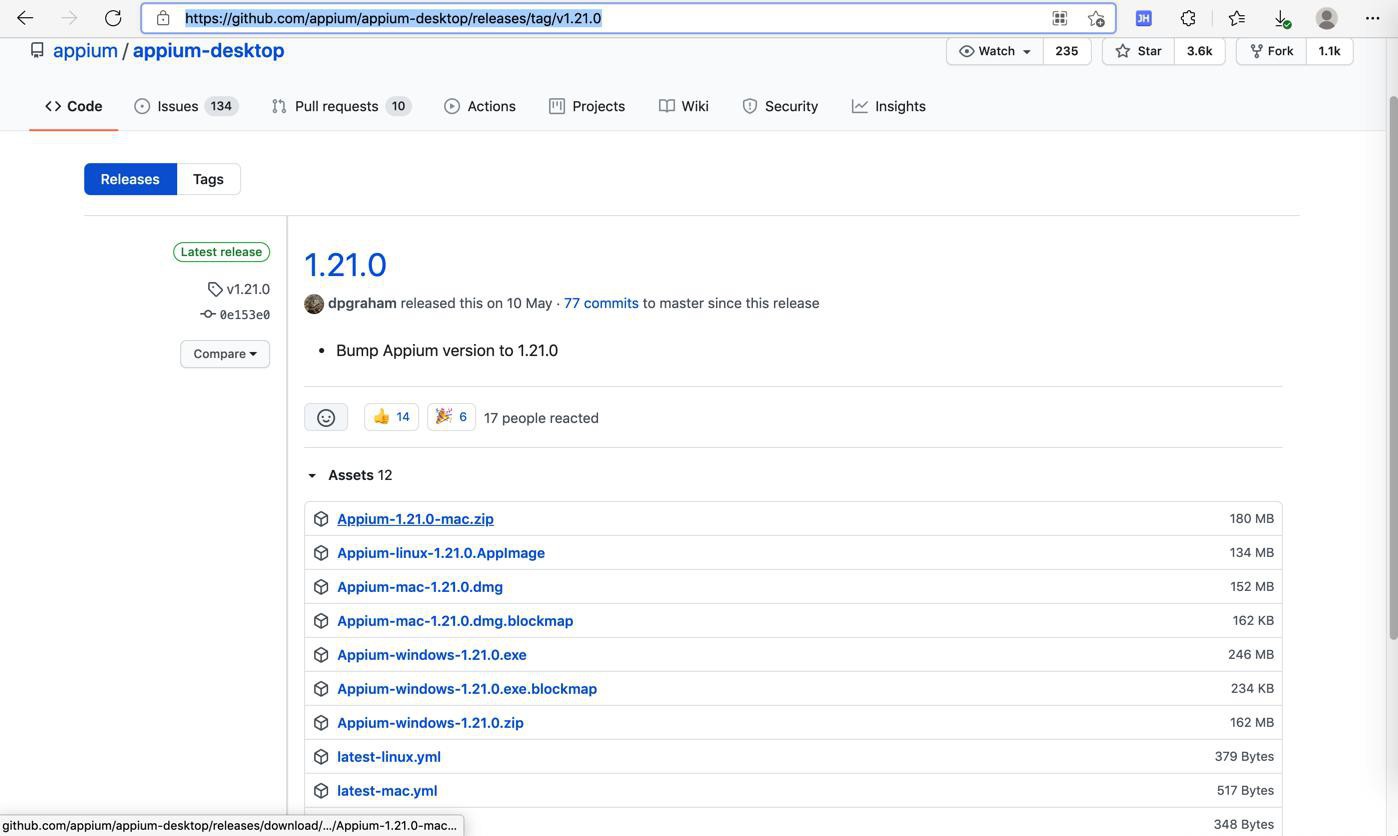The width and height of the screenshot is (1398, 836).
Task: Click dpgraham's avatar image
Action: click(x=314, y=304)
